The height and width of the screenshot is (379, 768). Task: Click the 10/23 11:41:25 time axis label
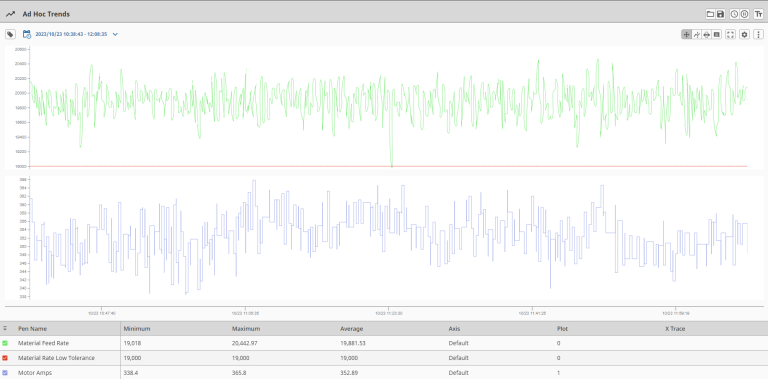(532, 313)
